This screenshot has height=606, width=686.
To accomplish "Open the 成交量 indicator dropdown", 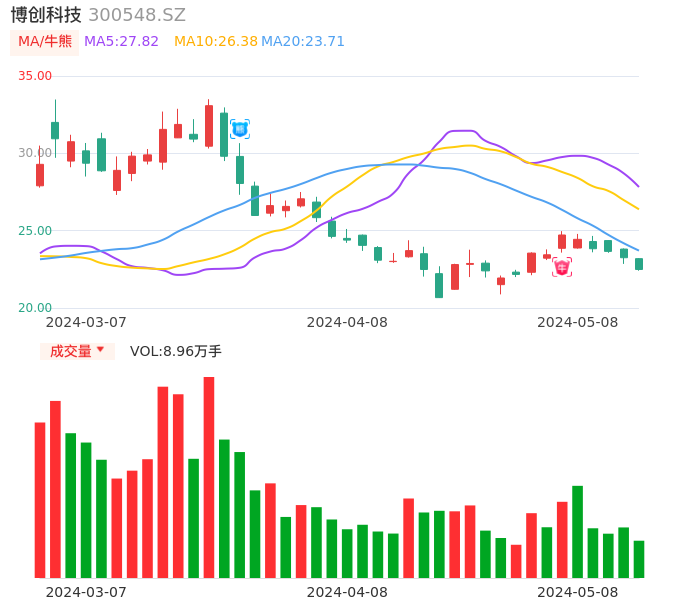I will pyautogui.click(x=77, y=351).
